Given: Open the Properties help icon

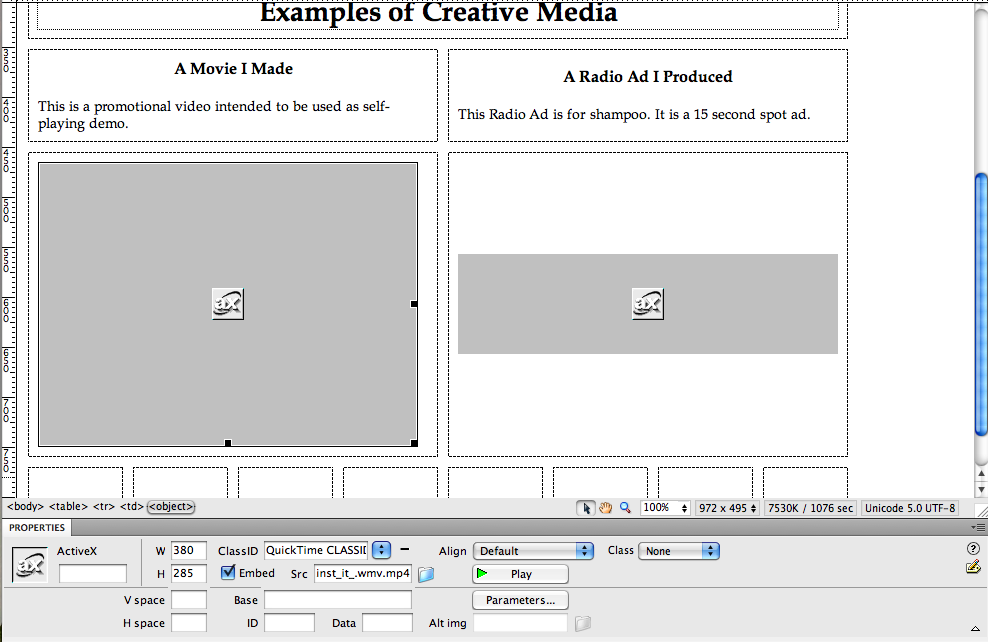Looking at the screenshot, I should (973, 549).
